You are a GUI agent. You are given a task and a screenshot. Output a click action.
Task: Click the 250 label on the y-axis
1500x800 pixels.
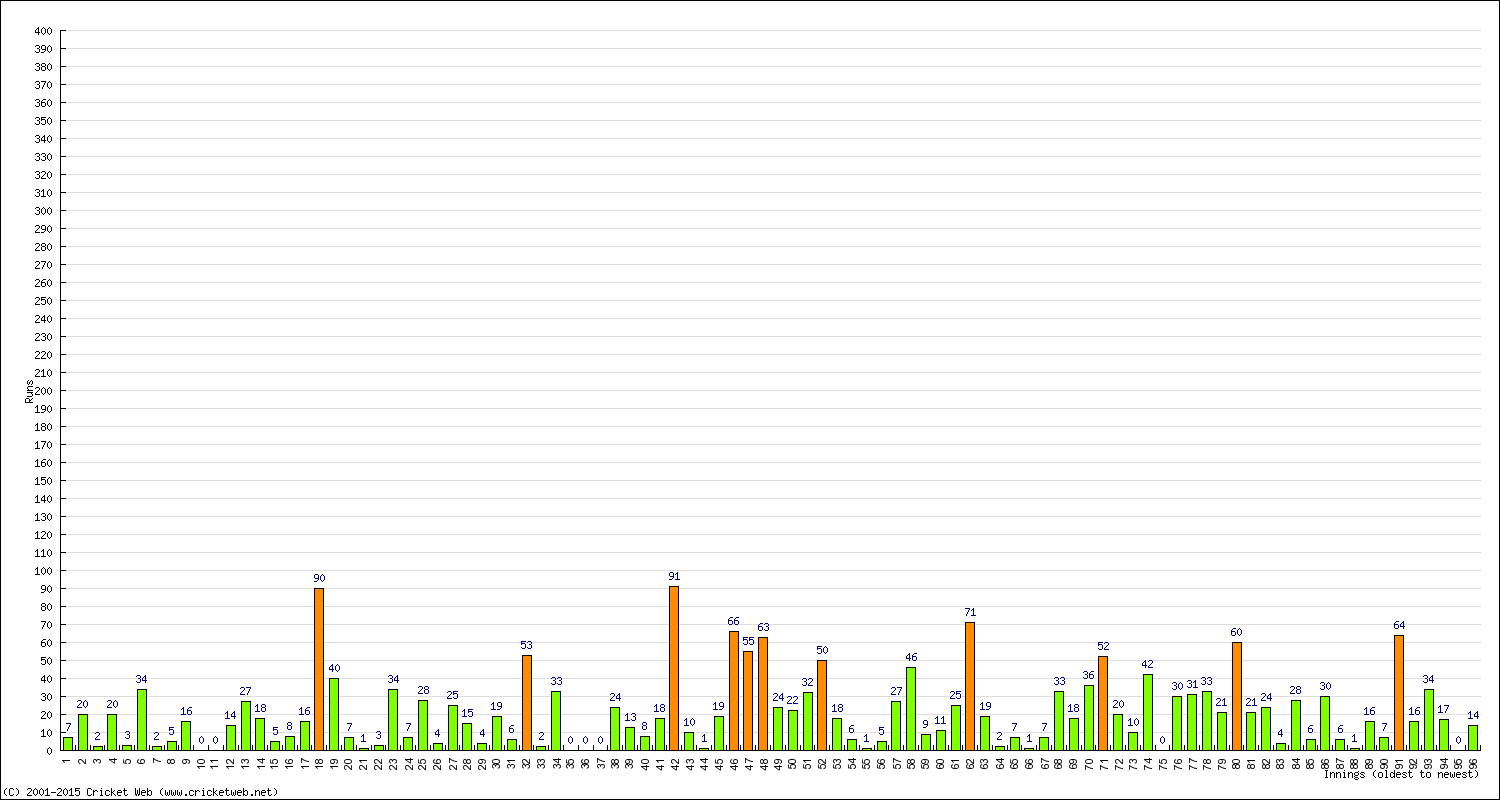(43, 301)
